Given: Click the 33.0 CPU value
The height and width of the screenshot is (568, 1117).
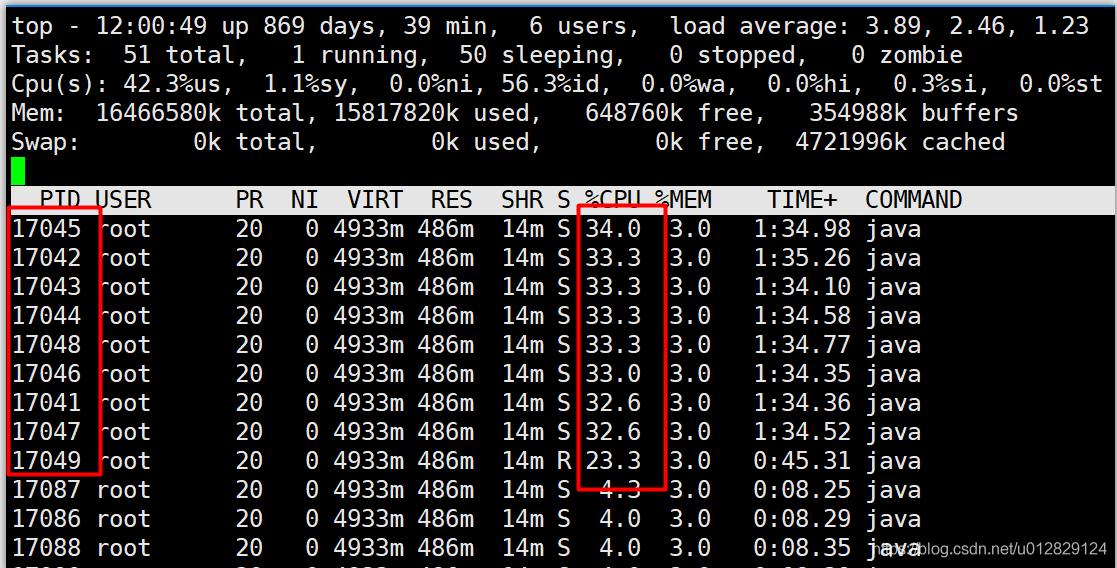Looking at the screenshot, I should pos(613,373).
